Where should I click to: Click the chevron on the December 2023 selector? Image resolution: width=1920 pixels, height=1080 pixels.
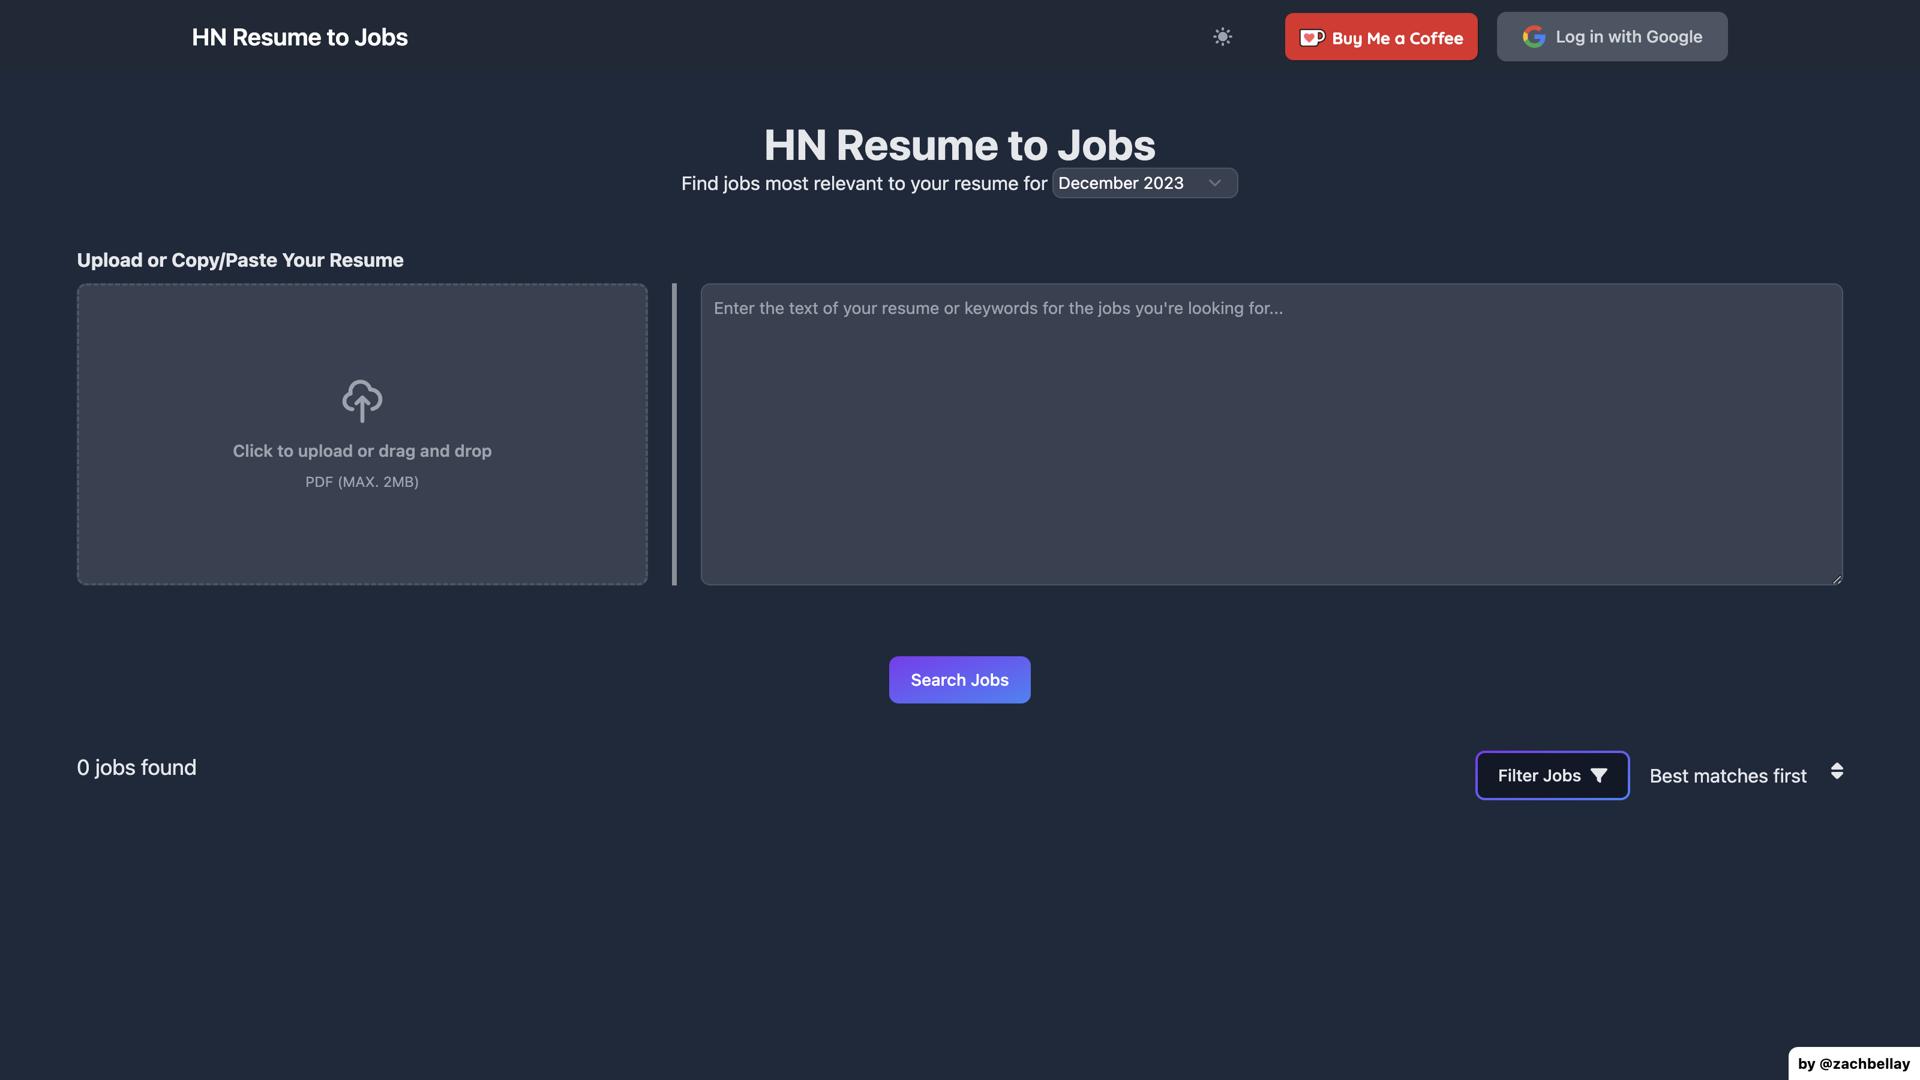click(x=1215, y=183)
